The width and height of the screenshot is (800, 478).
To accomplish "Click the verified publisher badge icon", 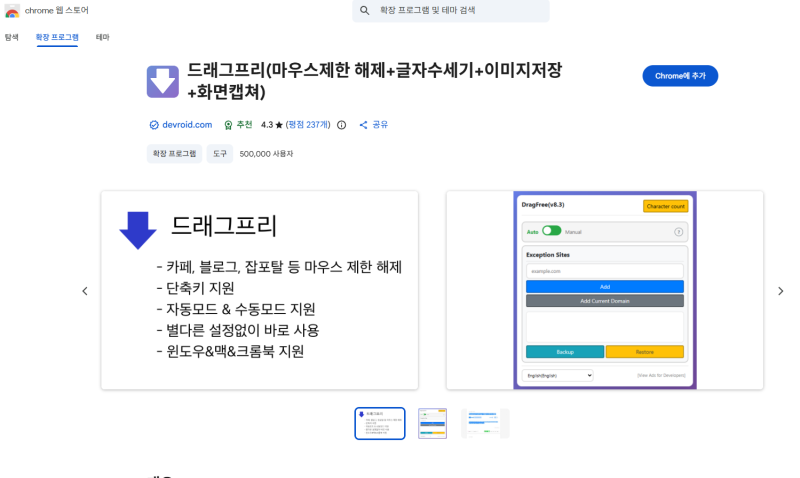I will click(x=154, y=125).
